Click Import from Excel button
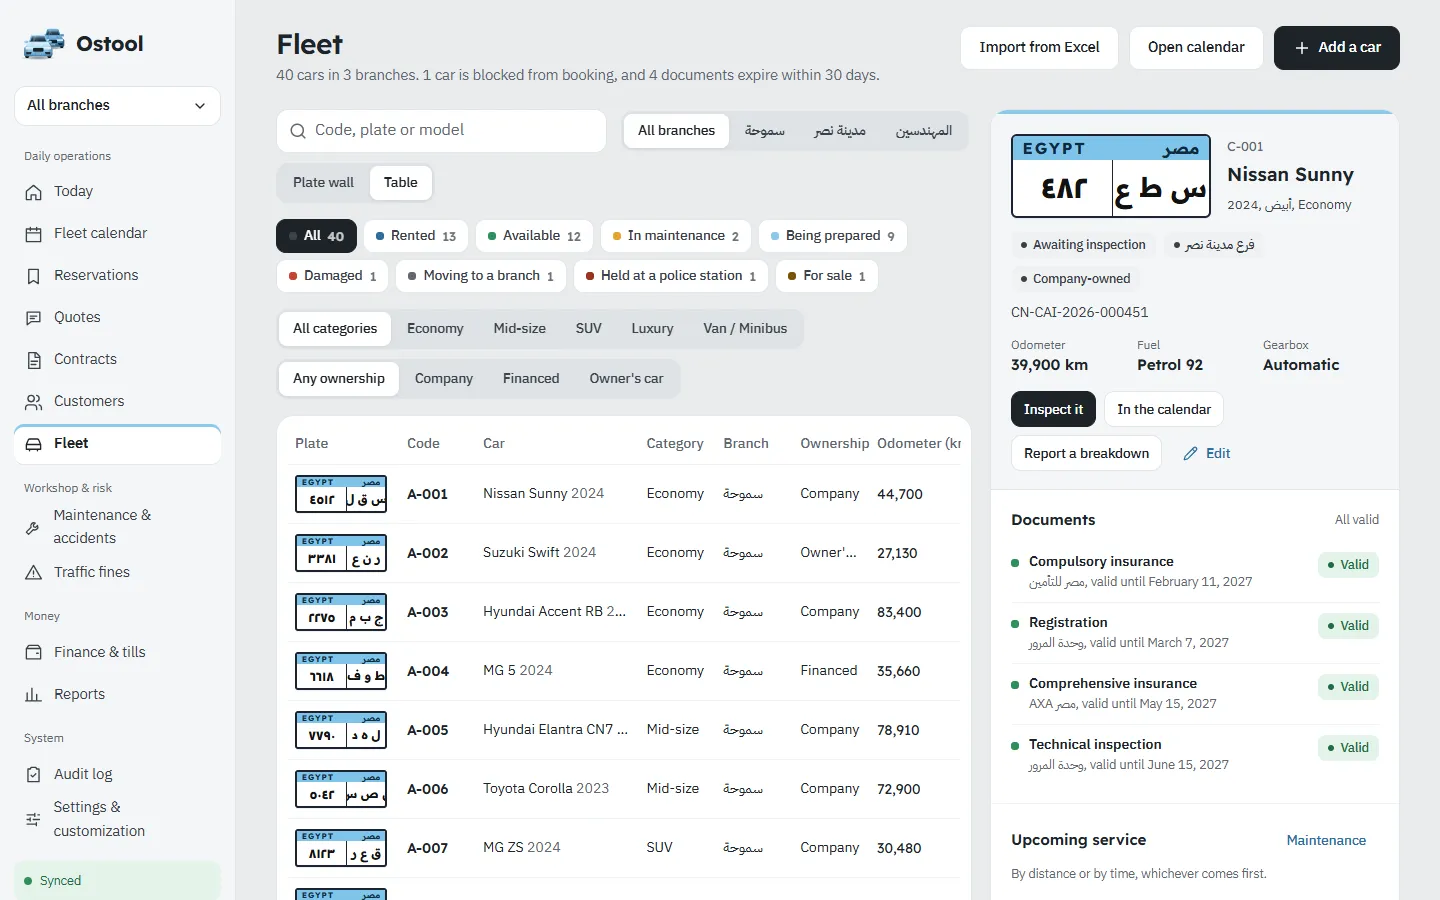 [x=1039, y=48]
